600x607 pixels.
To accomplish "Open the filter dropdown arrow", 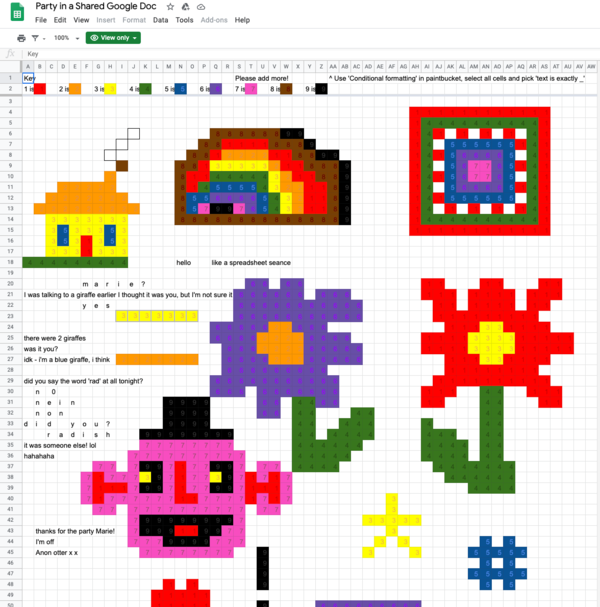I will click(43, 38).
